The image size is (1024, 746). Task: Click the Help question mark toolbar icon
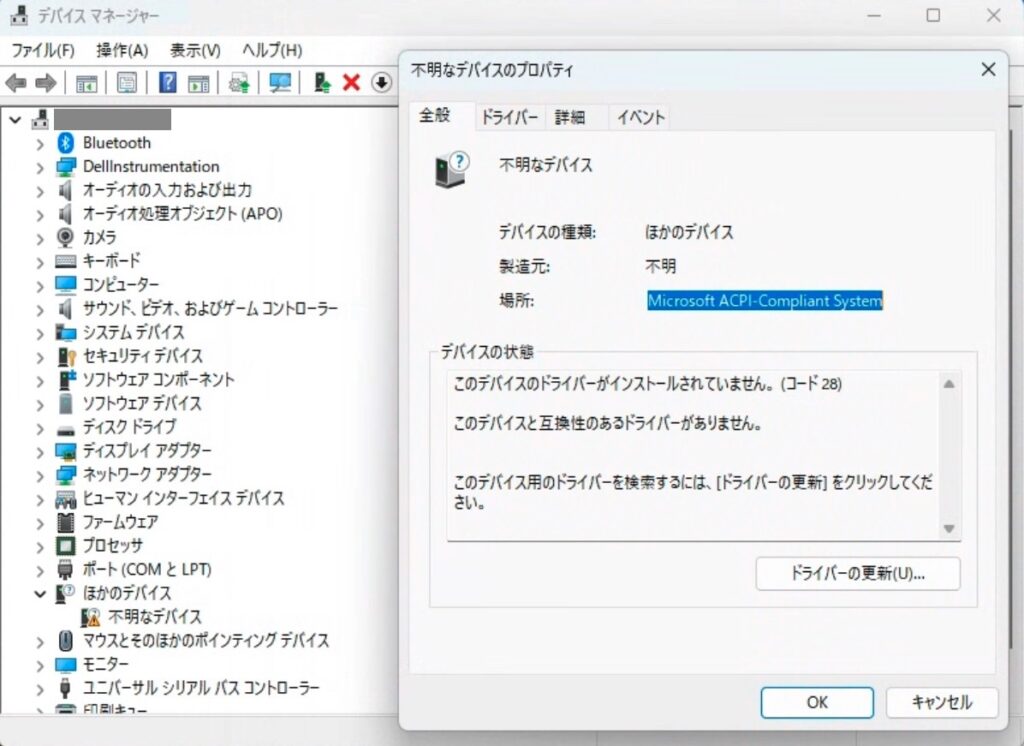(169, 83)
